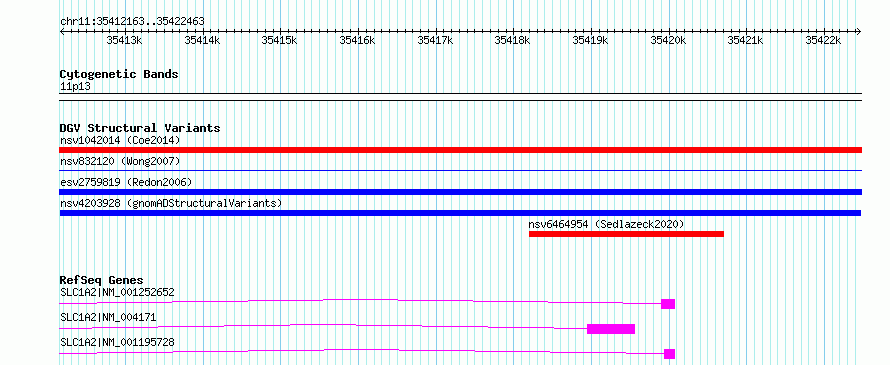This screenshot has height=365, width=890.
Task: Open variant label nsv1042014 (Coe2014)
Action: click(x=120, y=140)
